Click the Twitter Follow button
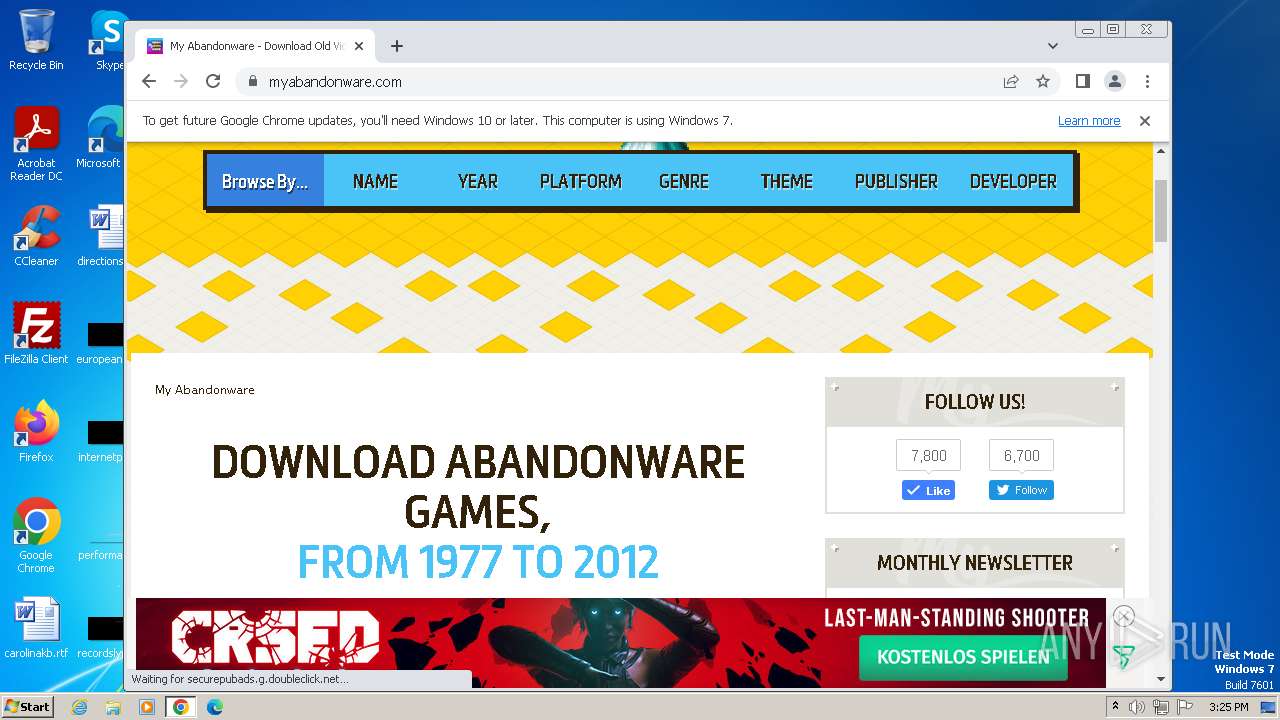This screenshot has height=720, width=1280. point(1021,490)
